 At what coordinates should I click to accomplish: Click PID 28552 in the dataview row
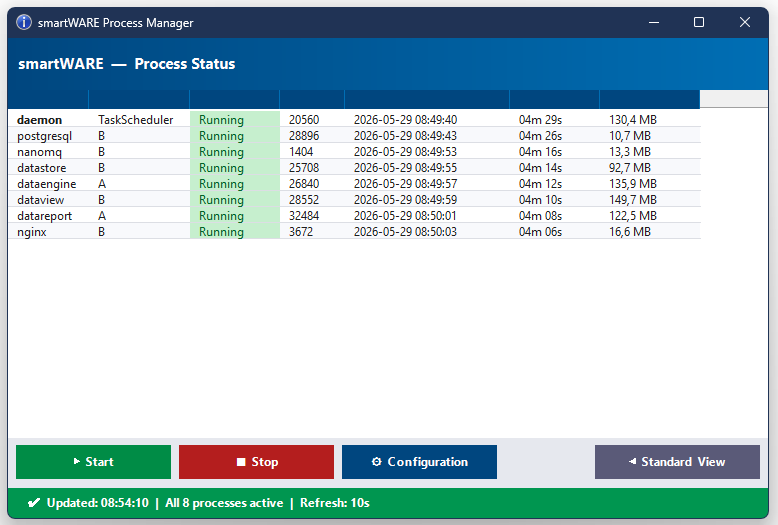coord(304,200)
